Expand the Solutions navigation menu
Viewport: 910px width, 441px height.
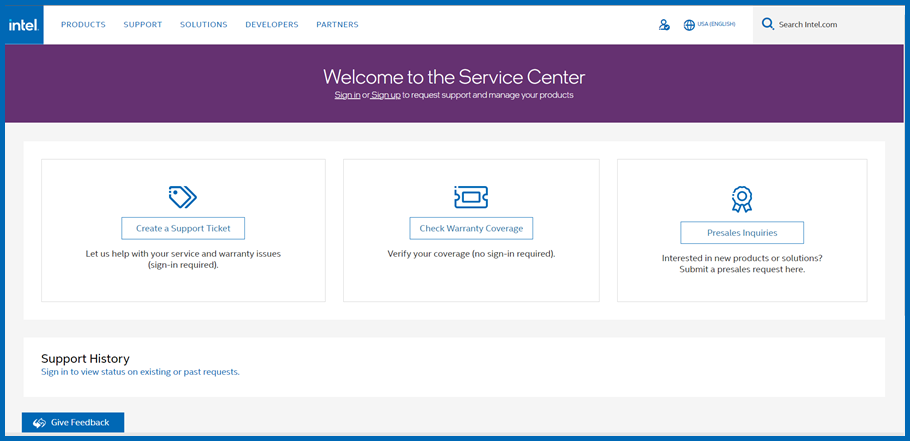point(203,25)
